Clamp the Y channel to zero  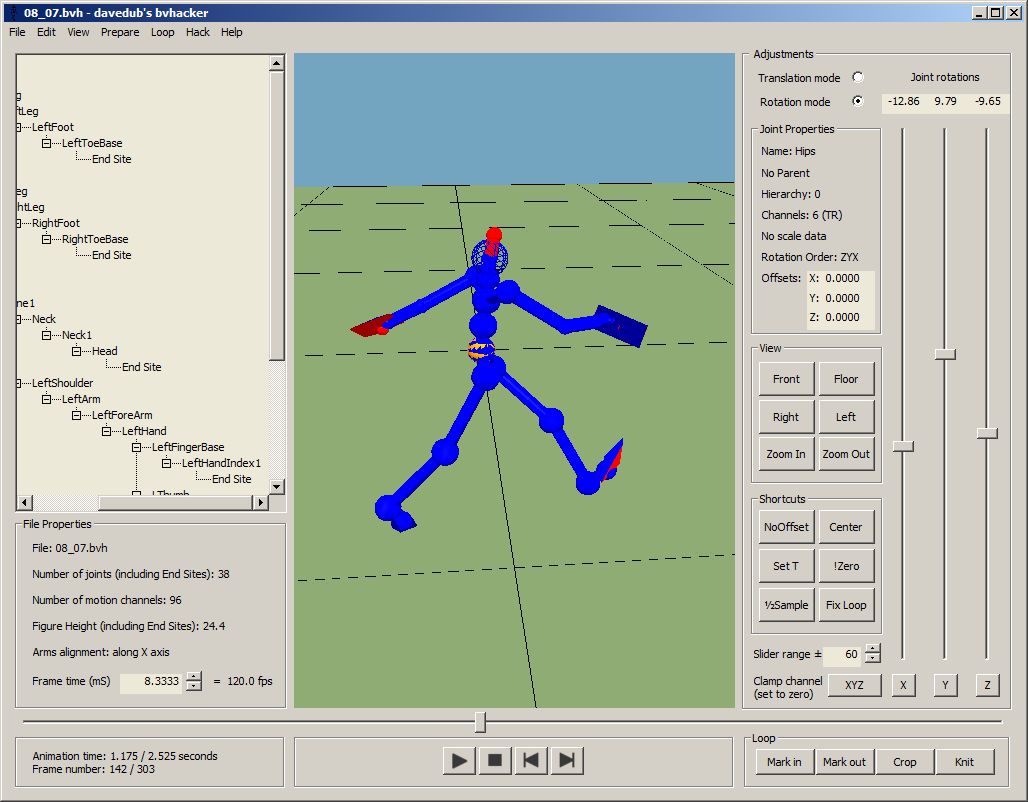click(945, 685)
